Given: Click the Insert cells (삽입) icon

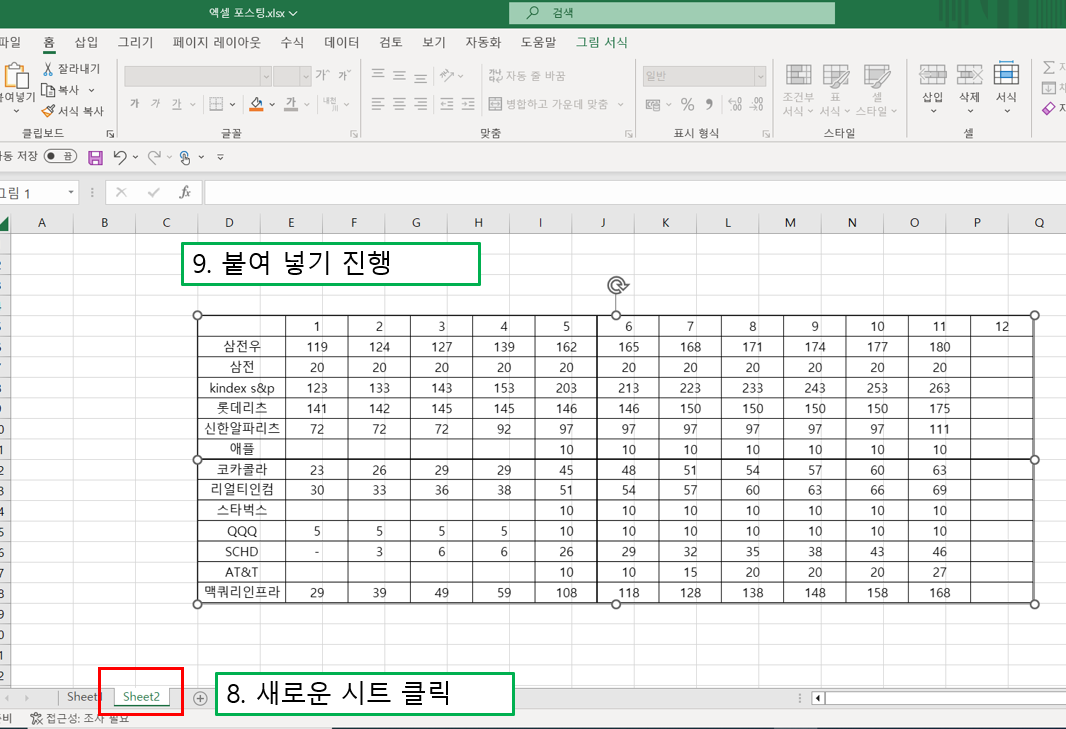Looking at the screenshot, I should (933, 74).
